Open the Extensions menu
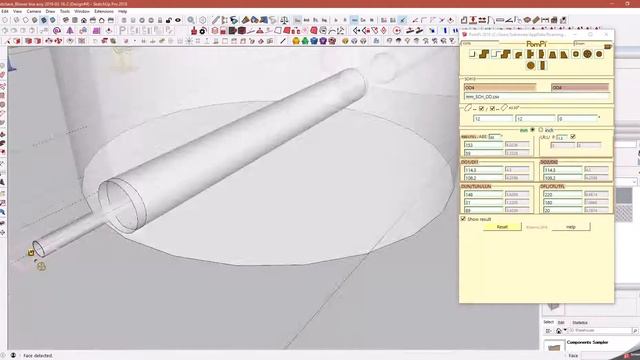 [x=104, y=11]
